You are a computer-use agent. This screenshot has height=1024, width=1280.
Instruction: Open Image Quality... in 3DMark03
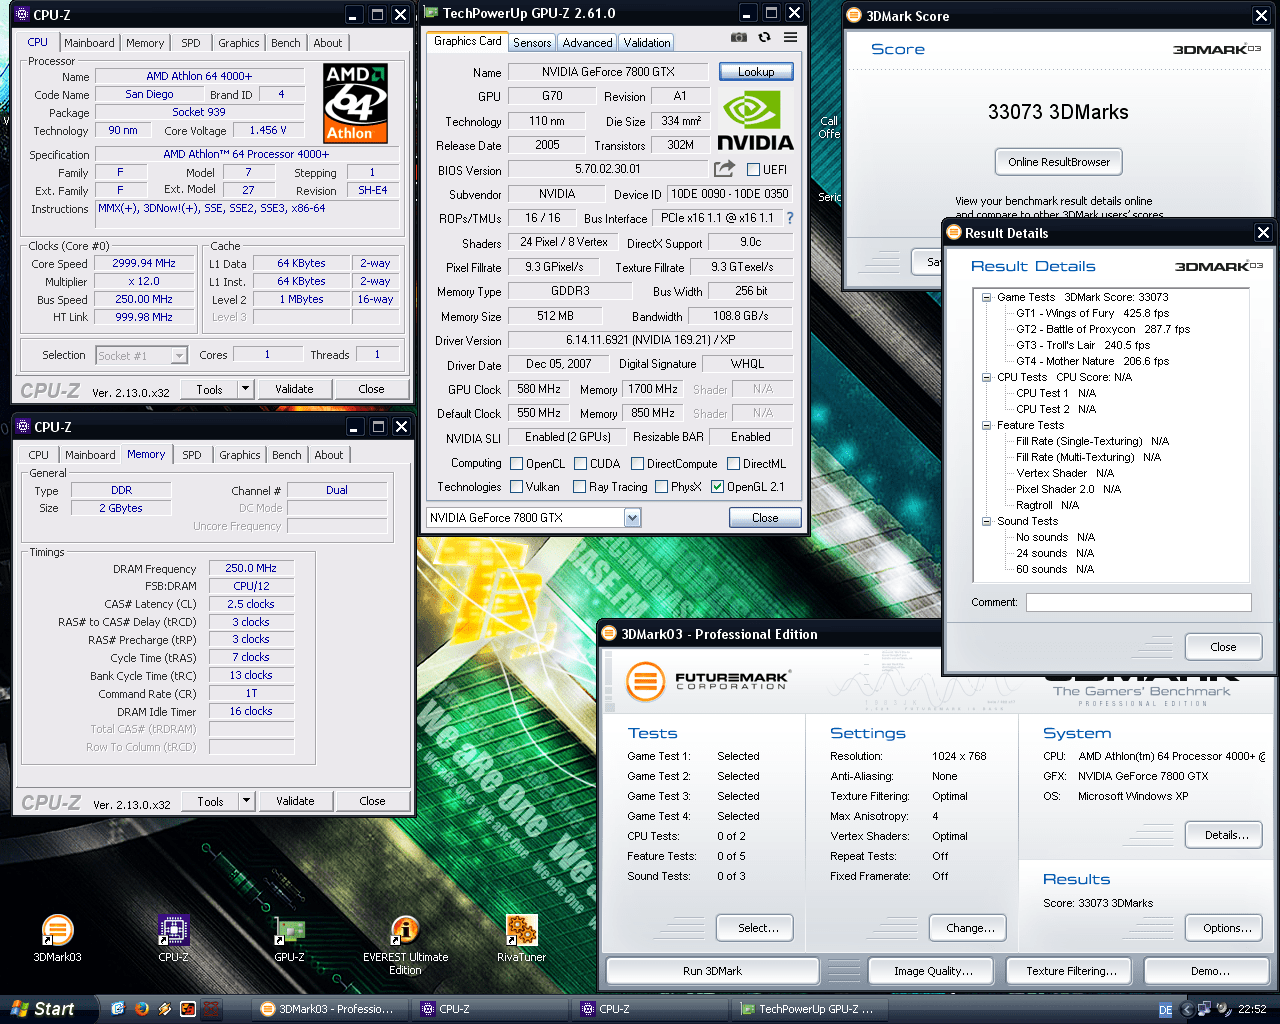click(x=933, y=971)
